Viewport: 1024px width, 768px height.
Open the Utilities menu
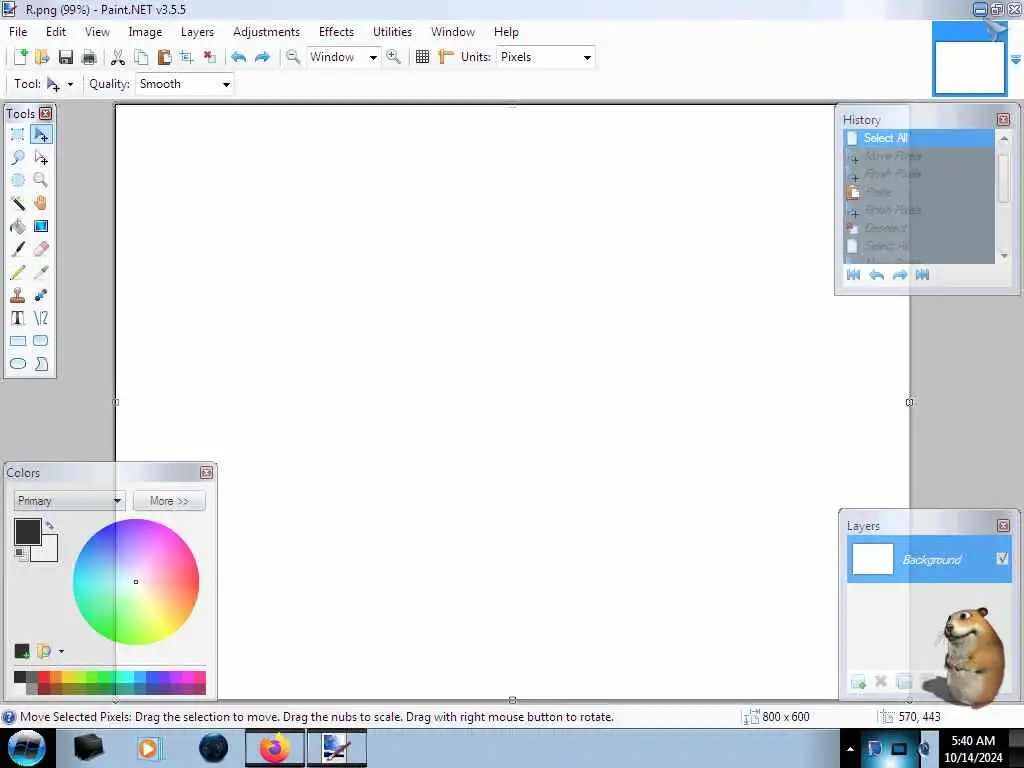(392, 31)
